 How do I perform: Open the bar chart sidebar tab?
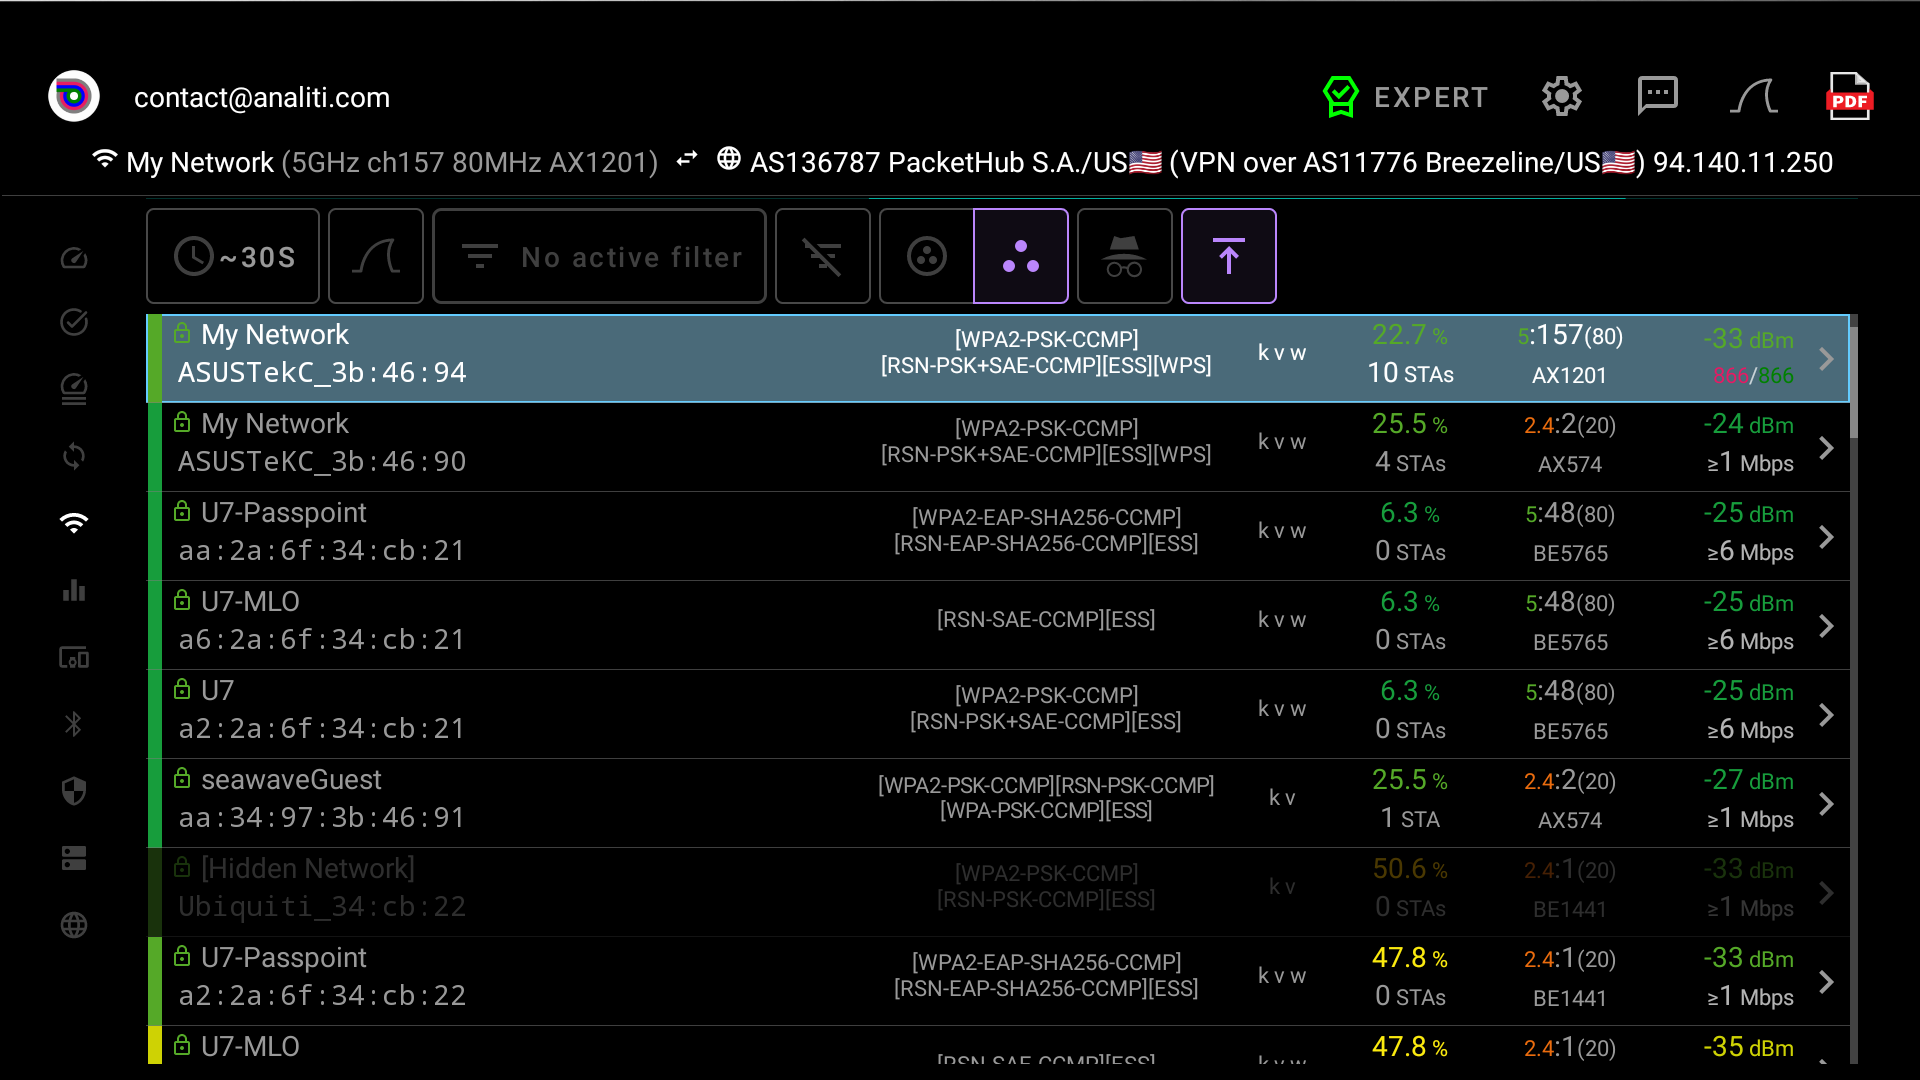[x=74, y=590]
